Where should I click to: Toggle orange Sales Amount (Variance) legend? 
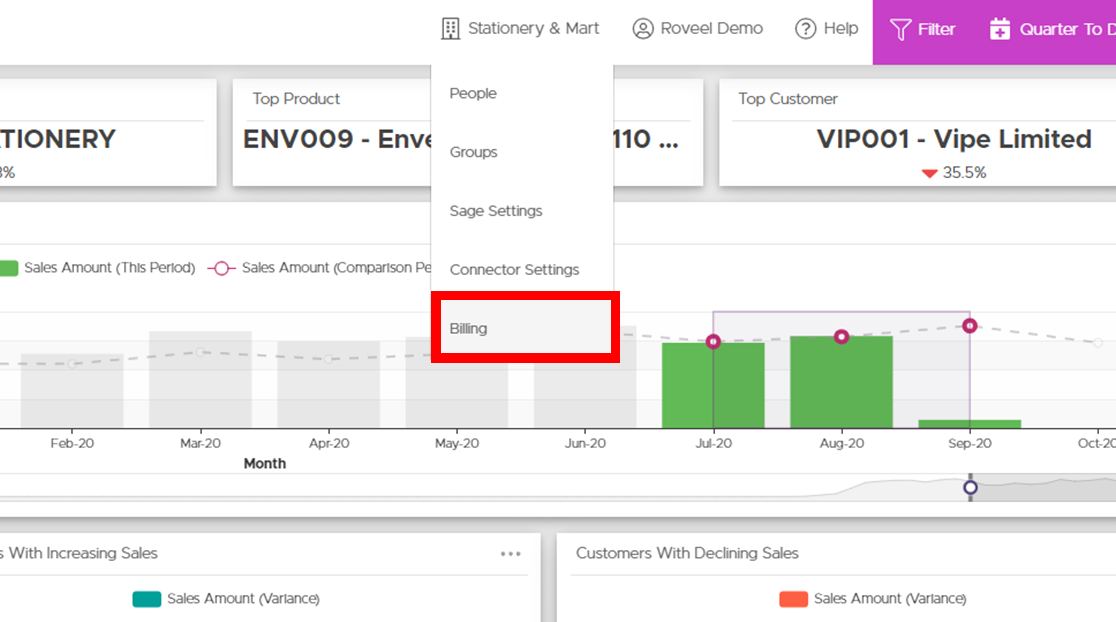pos(873,599)
